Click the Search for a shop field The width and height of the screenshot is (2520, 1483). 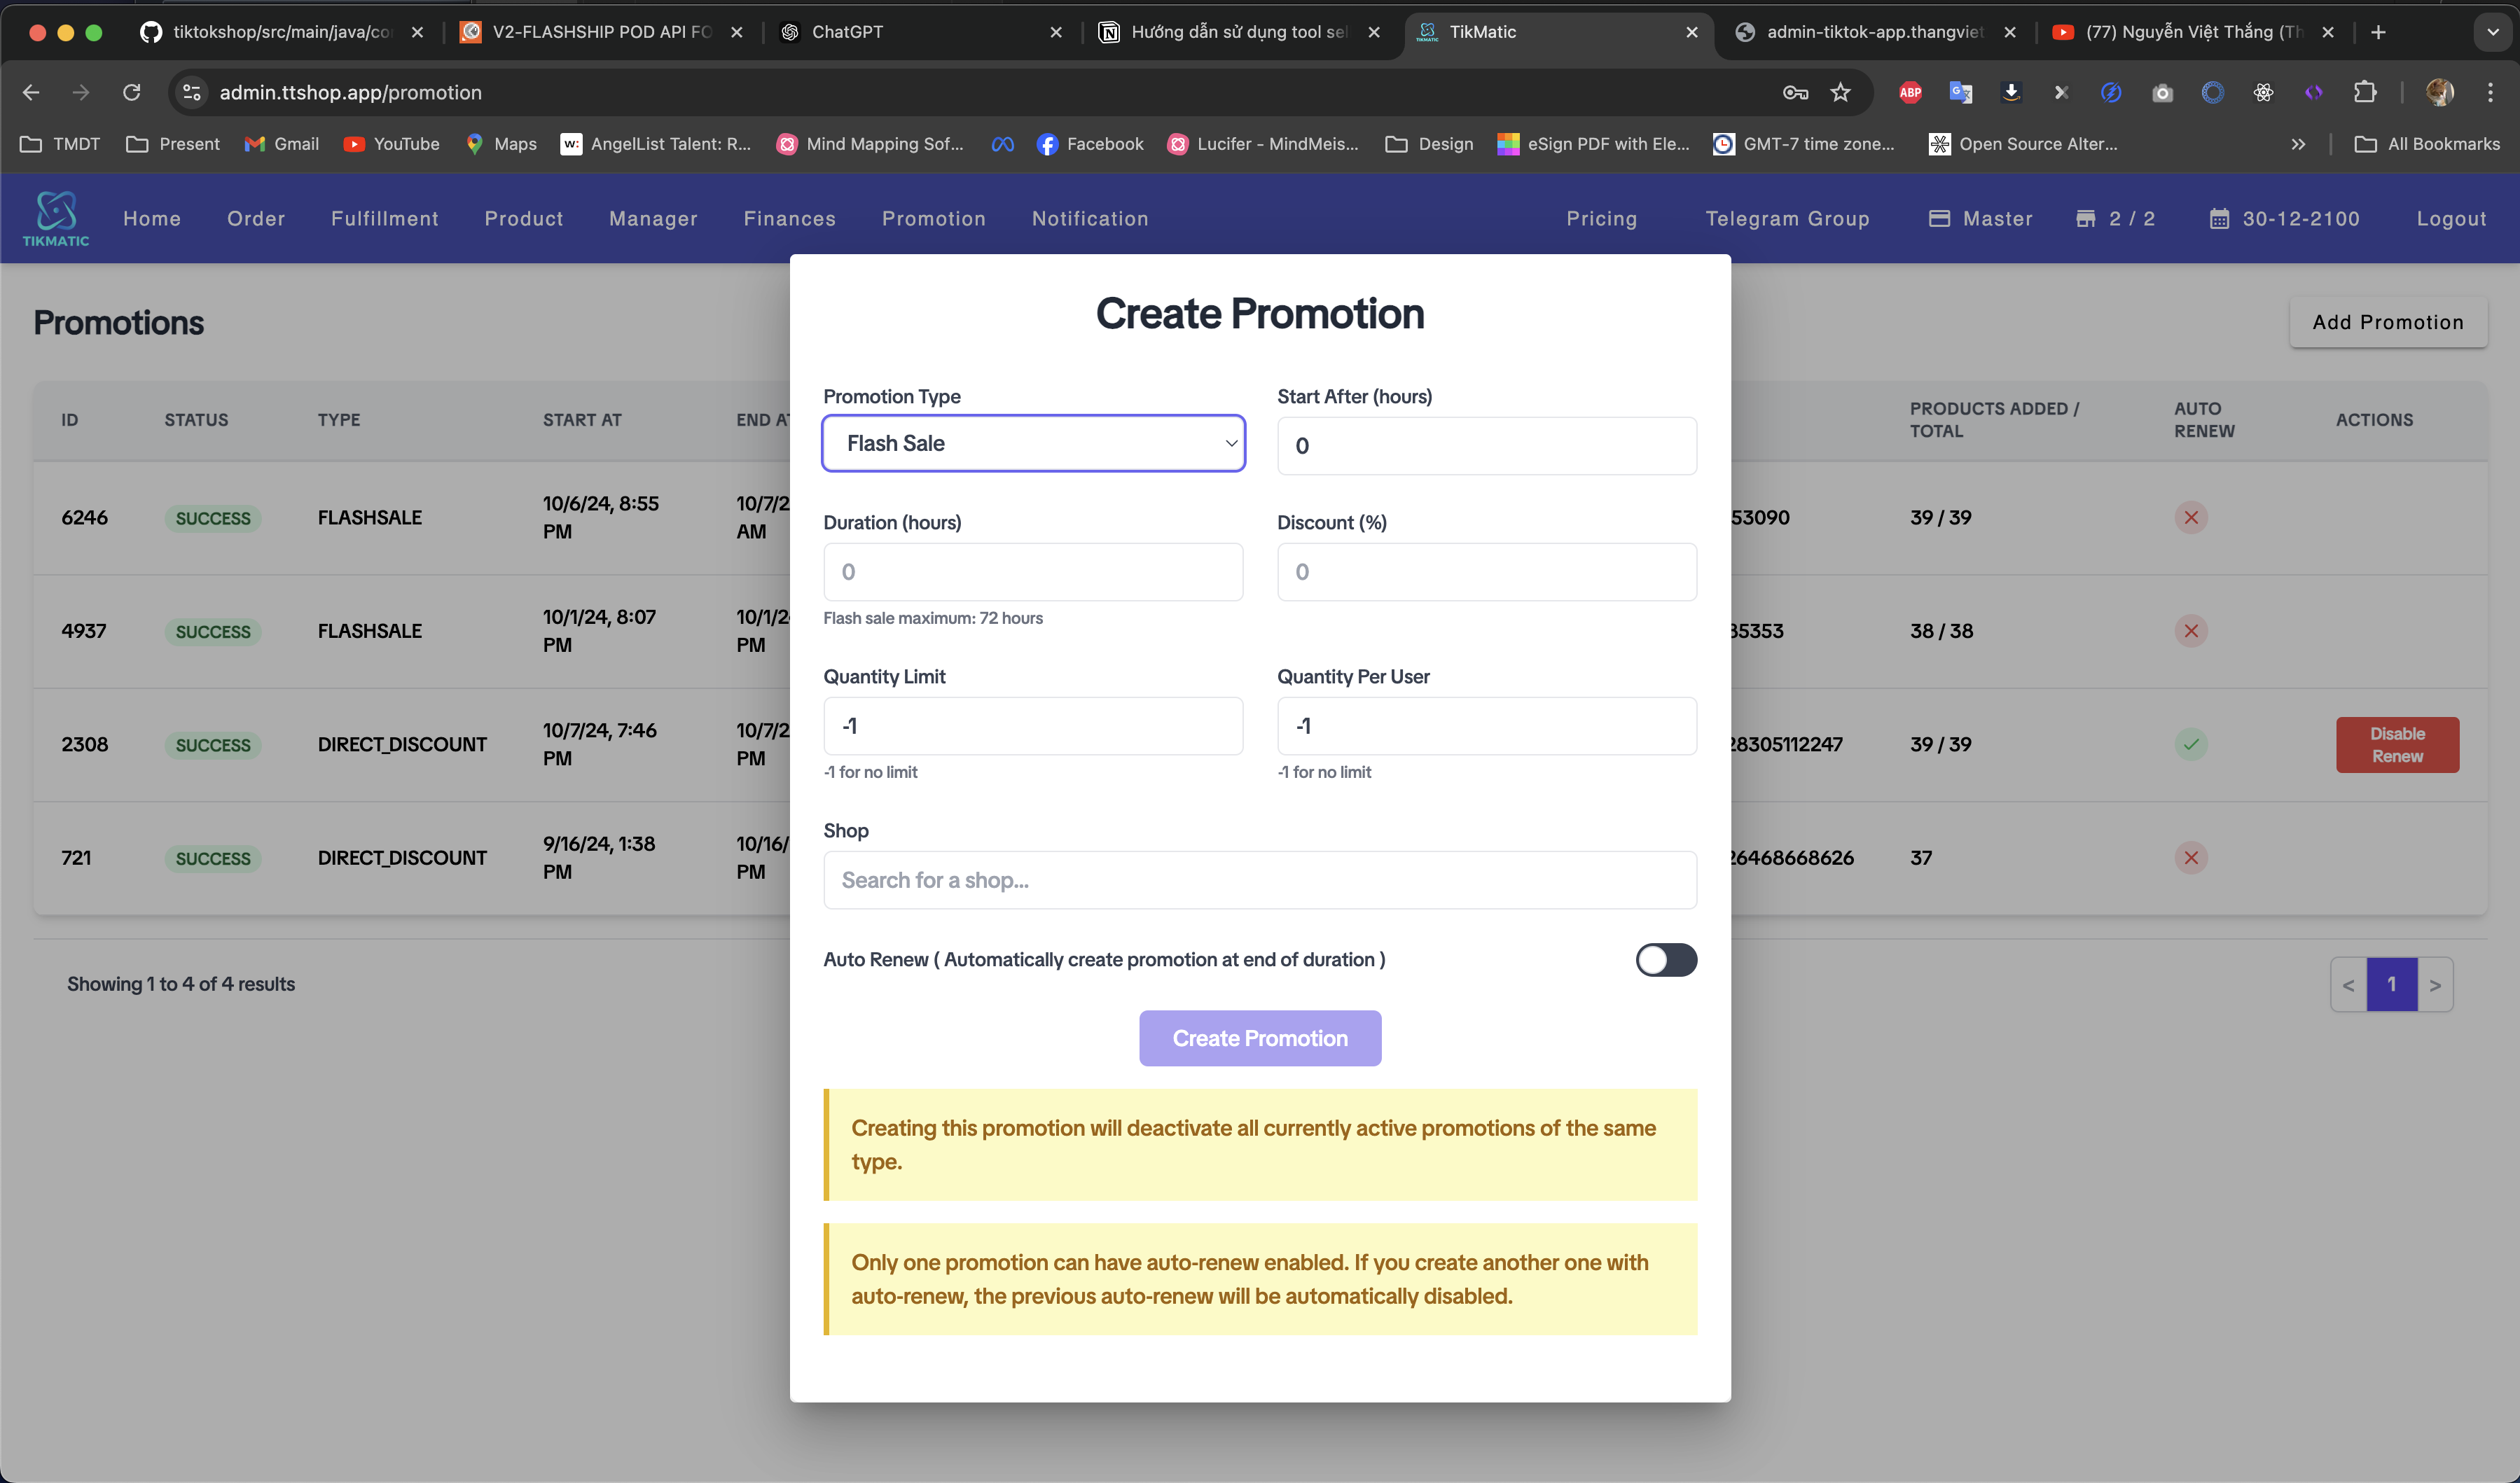pos(1259,880)
